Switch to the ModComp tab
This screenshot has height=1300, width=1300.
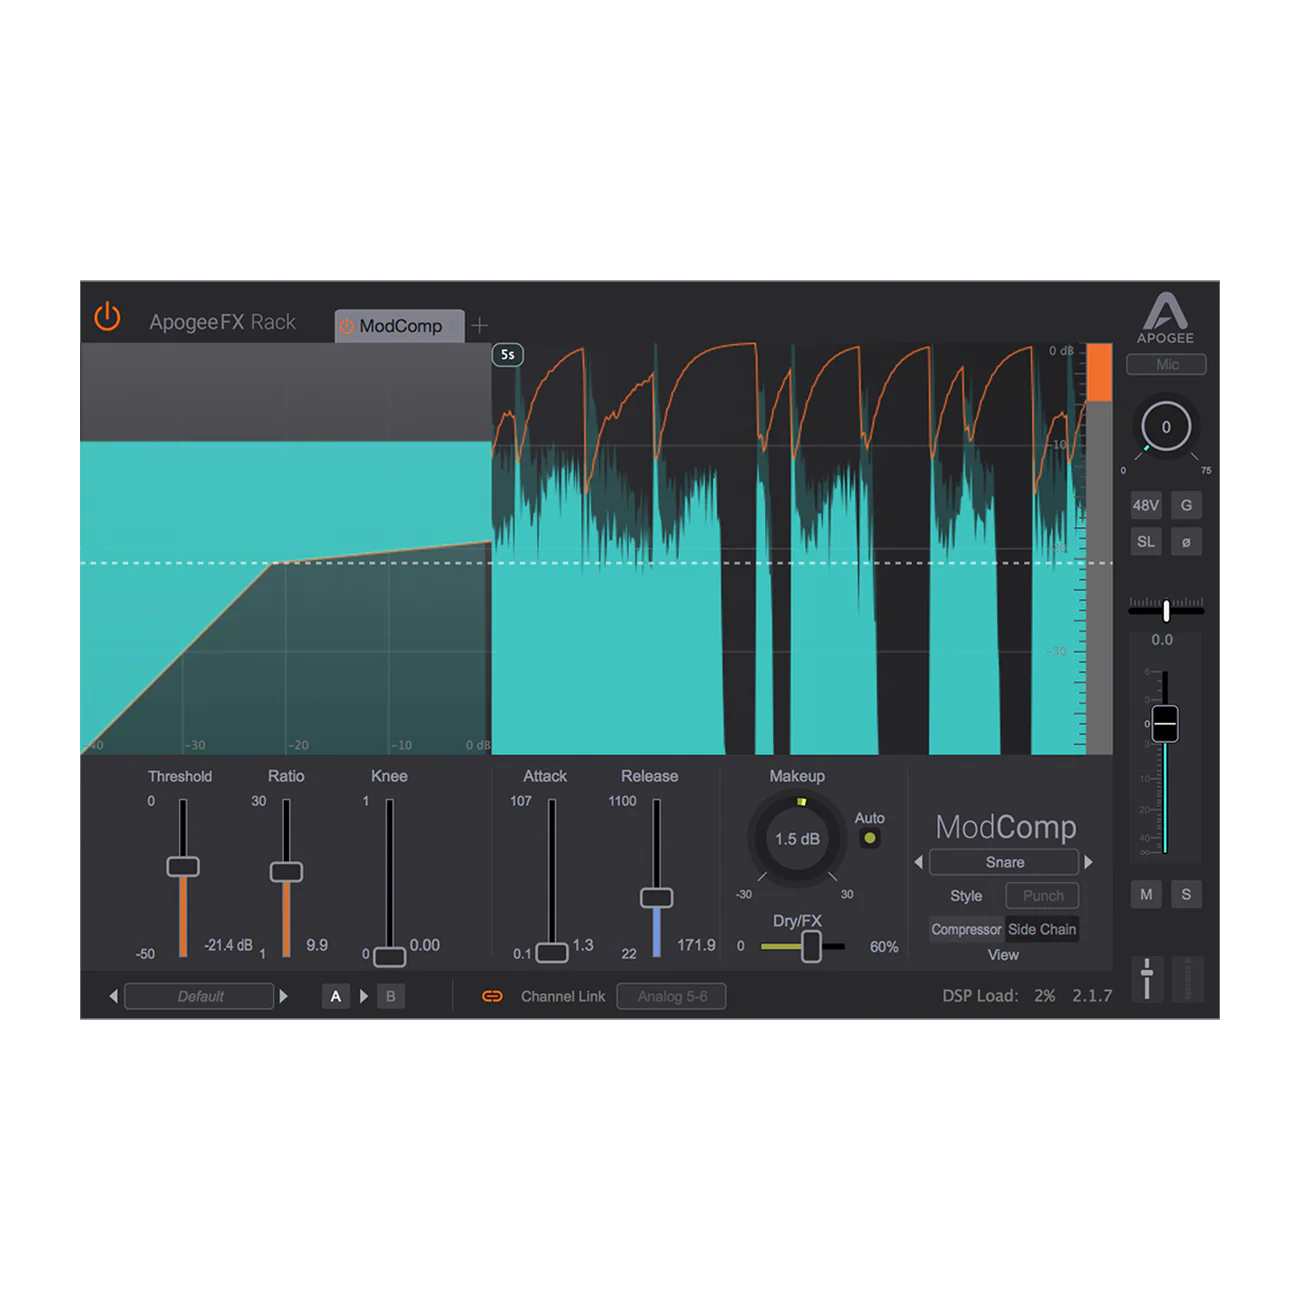tap(400, 326)
